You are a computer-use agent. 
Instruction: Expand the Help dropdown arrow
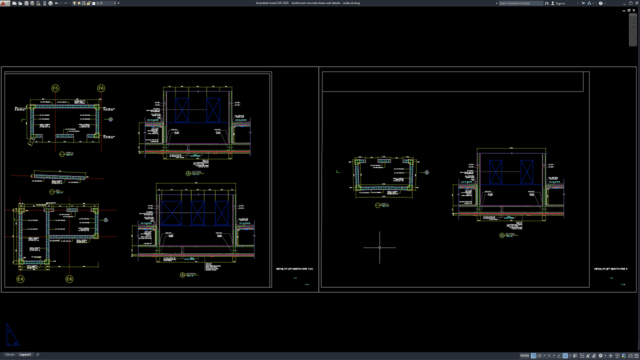click(x=605, y=3)
